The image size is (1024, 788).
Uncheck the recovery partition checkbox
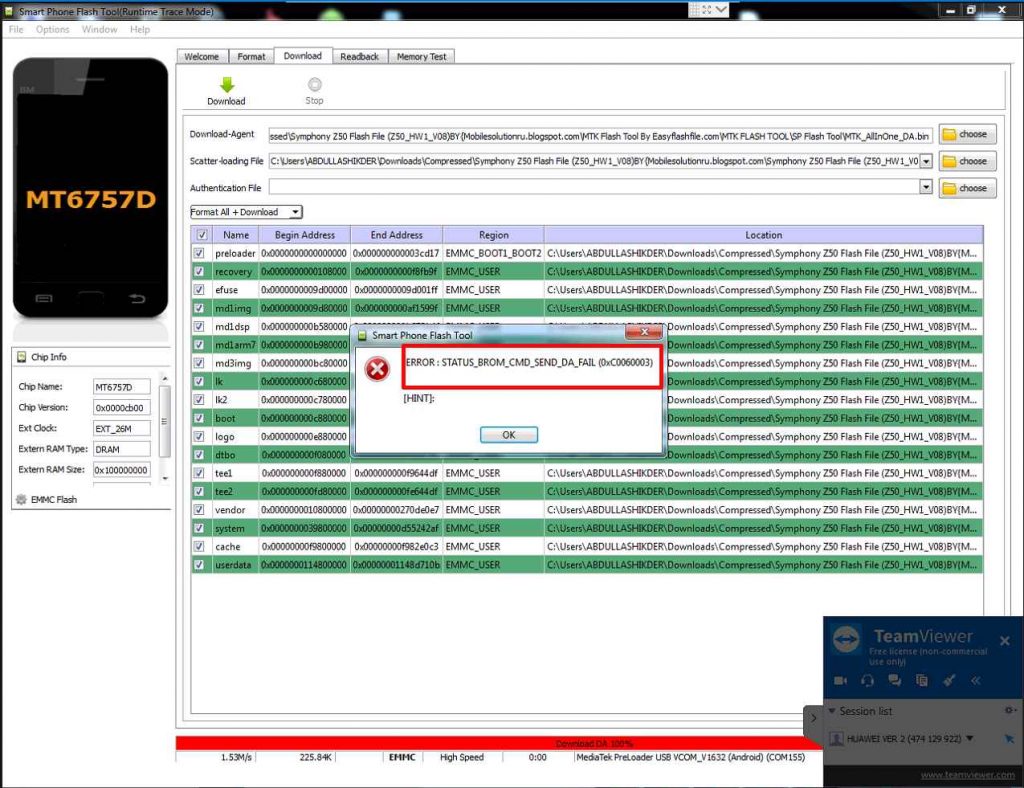point(199,272)
